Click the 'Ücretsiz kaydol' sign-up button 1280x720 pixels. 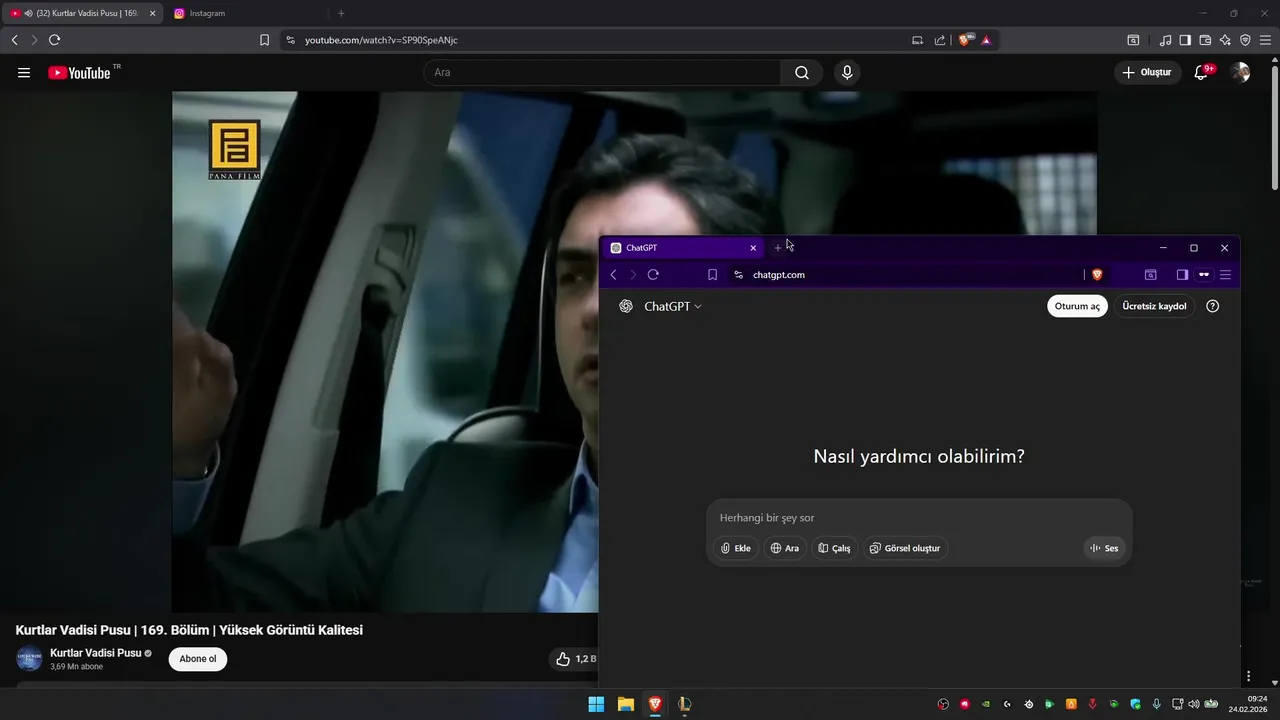1154,306
